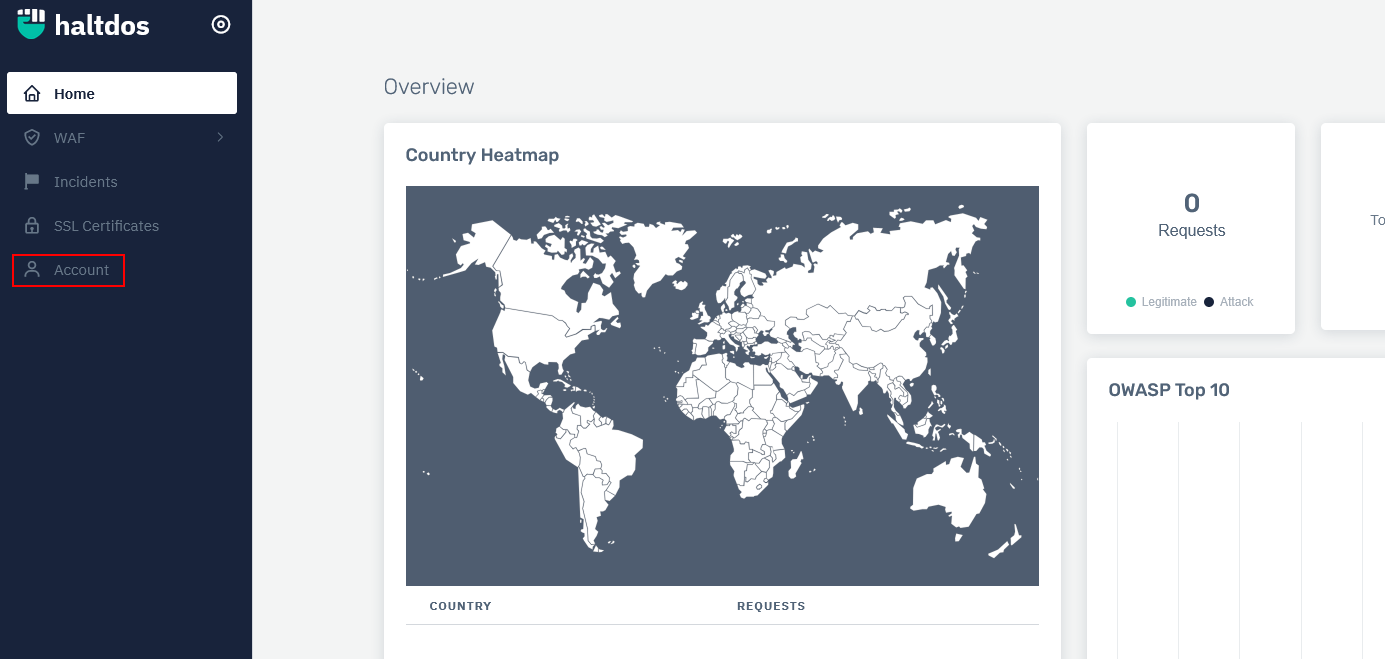Sort by the REQUESTS column header

[x=771, y=606]
